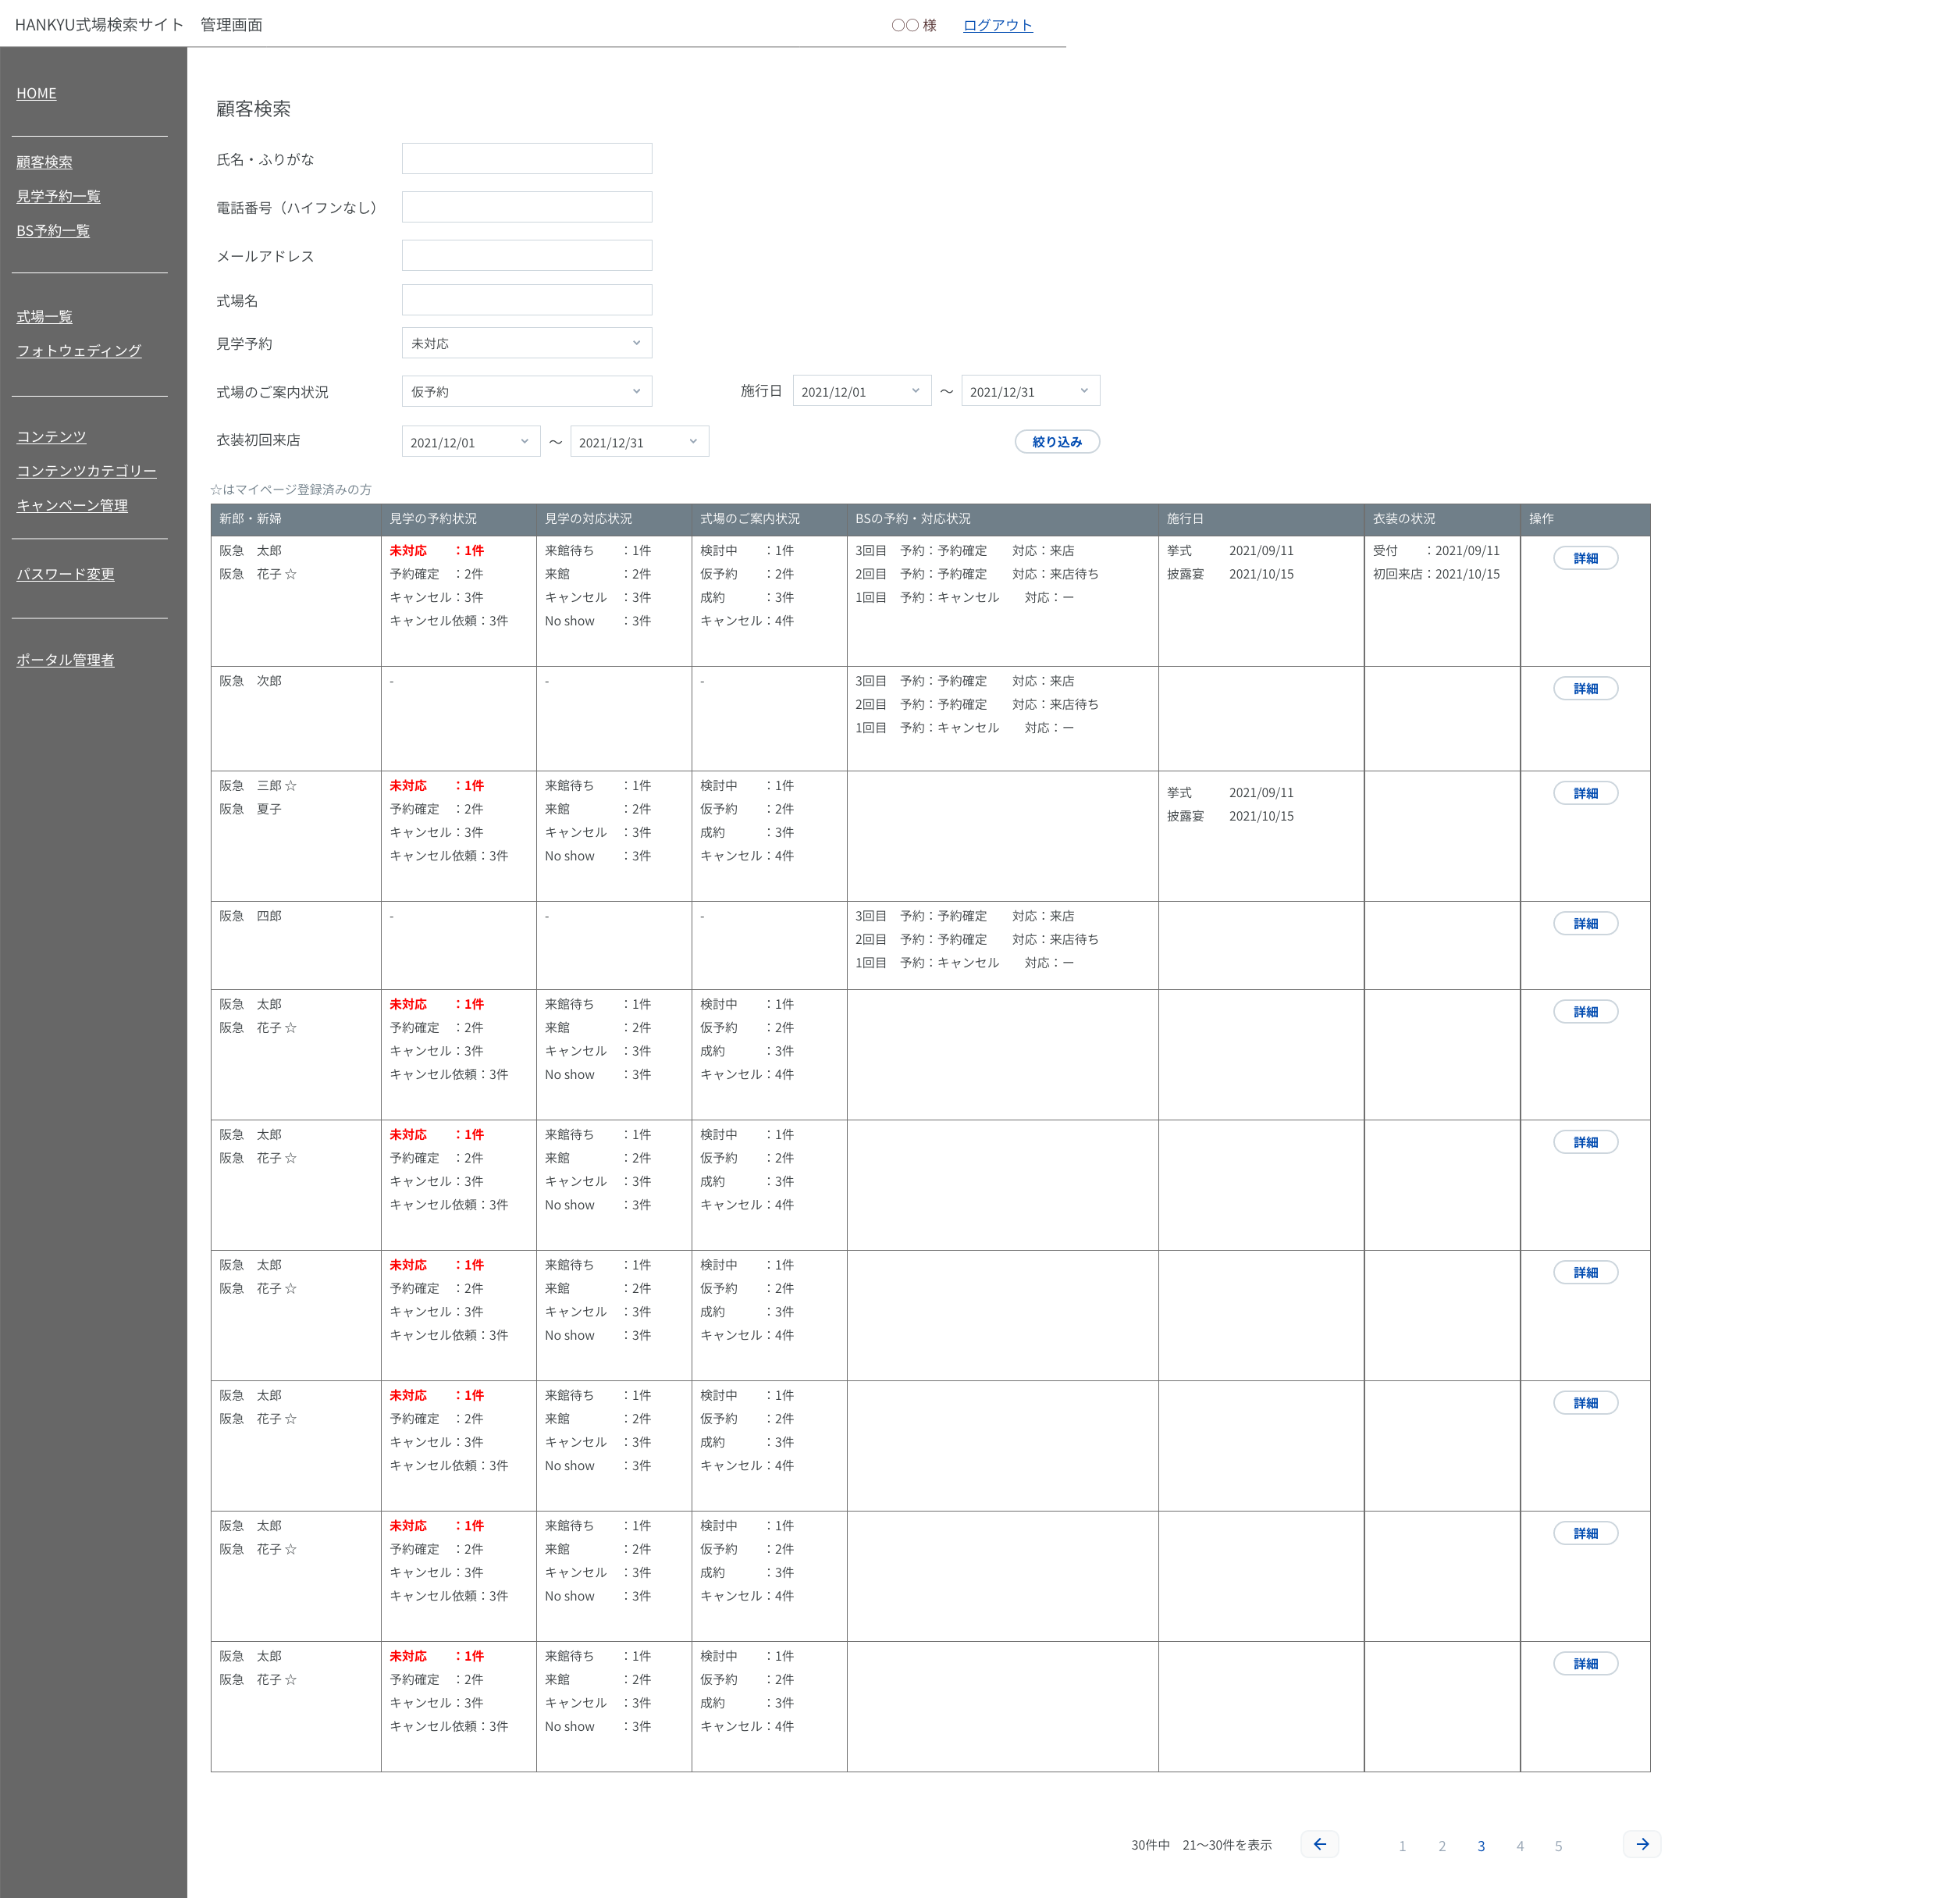Open the 見学予約 status dropdown
Screen dimensions: 1960x1898
coord(526,343)
